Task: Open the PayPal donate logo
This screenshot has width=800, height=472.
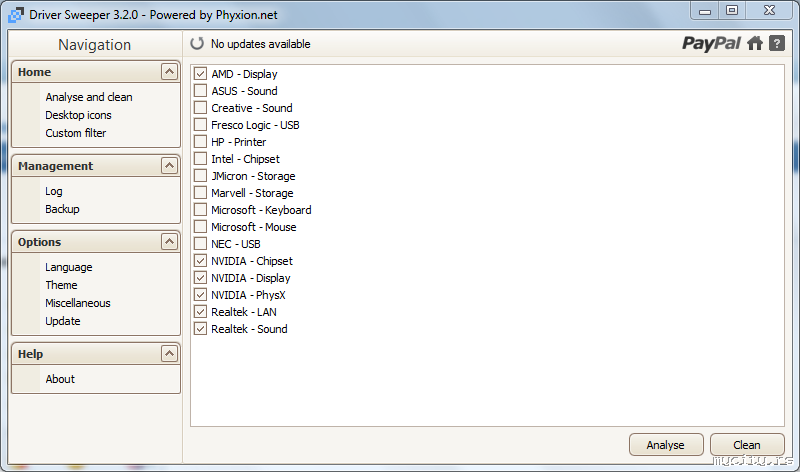Action: (x=711, y=44)
